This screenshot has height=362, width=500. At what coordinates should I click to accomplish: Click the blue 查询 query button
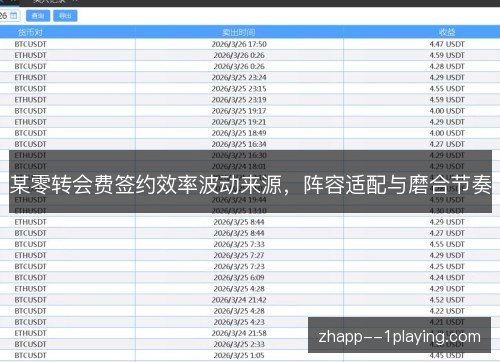click(x=38, y=16)
